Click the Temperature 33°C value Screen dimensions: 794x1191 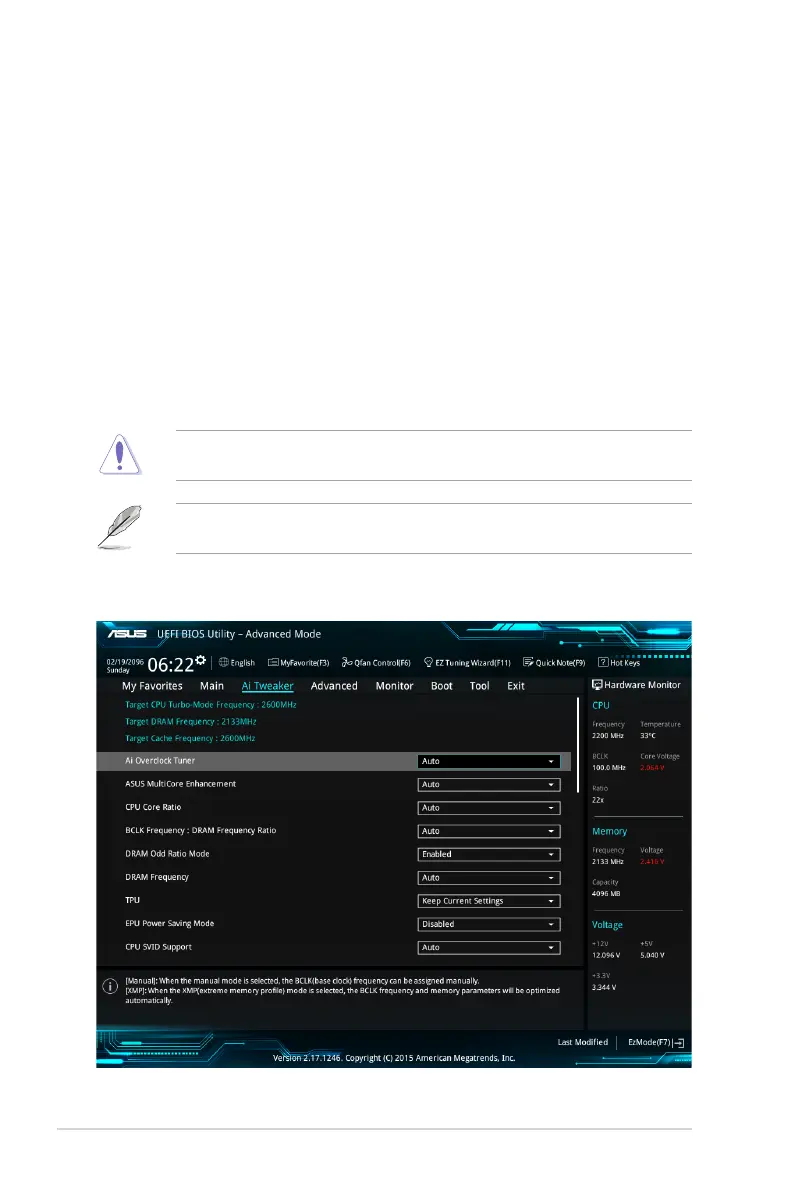(x=648, y=736)
